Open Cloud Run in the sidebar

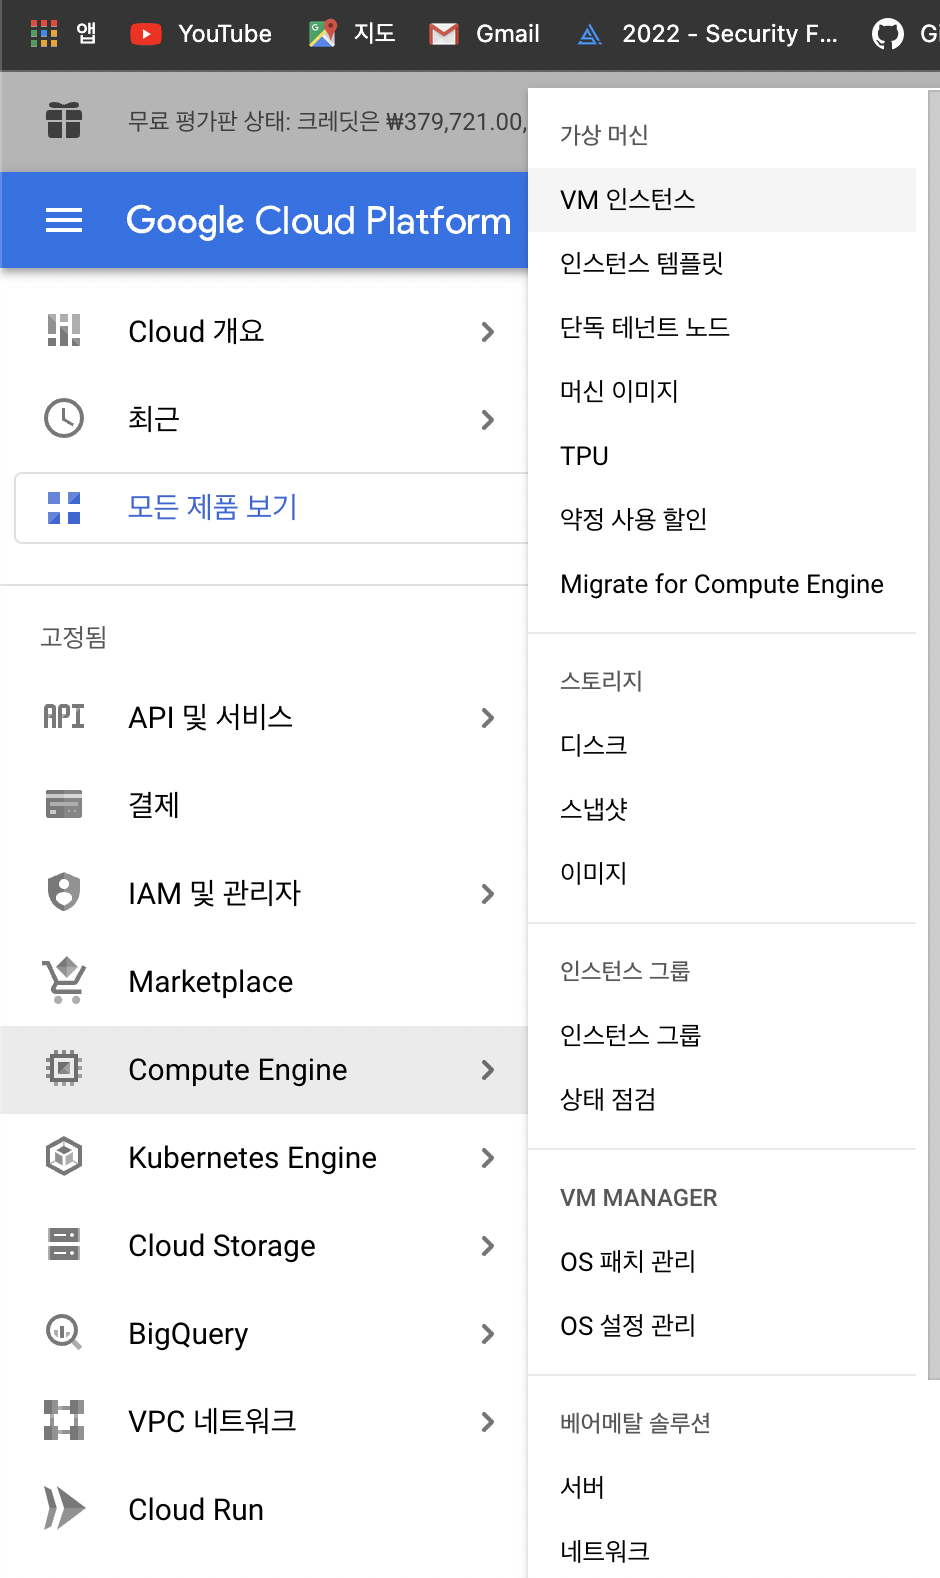click(264, 1509)
